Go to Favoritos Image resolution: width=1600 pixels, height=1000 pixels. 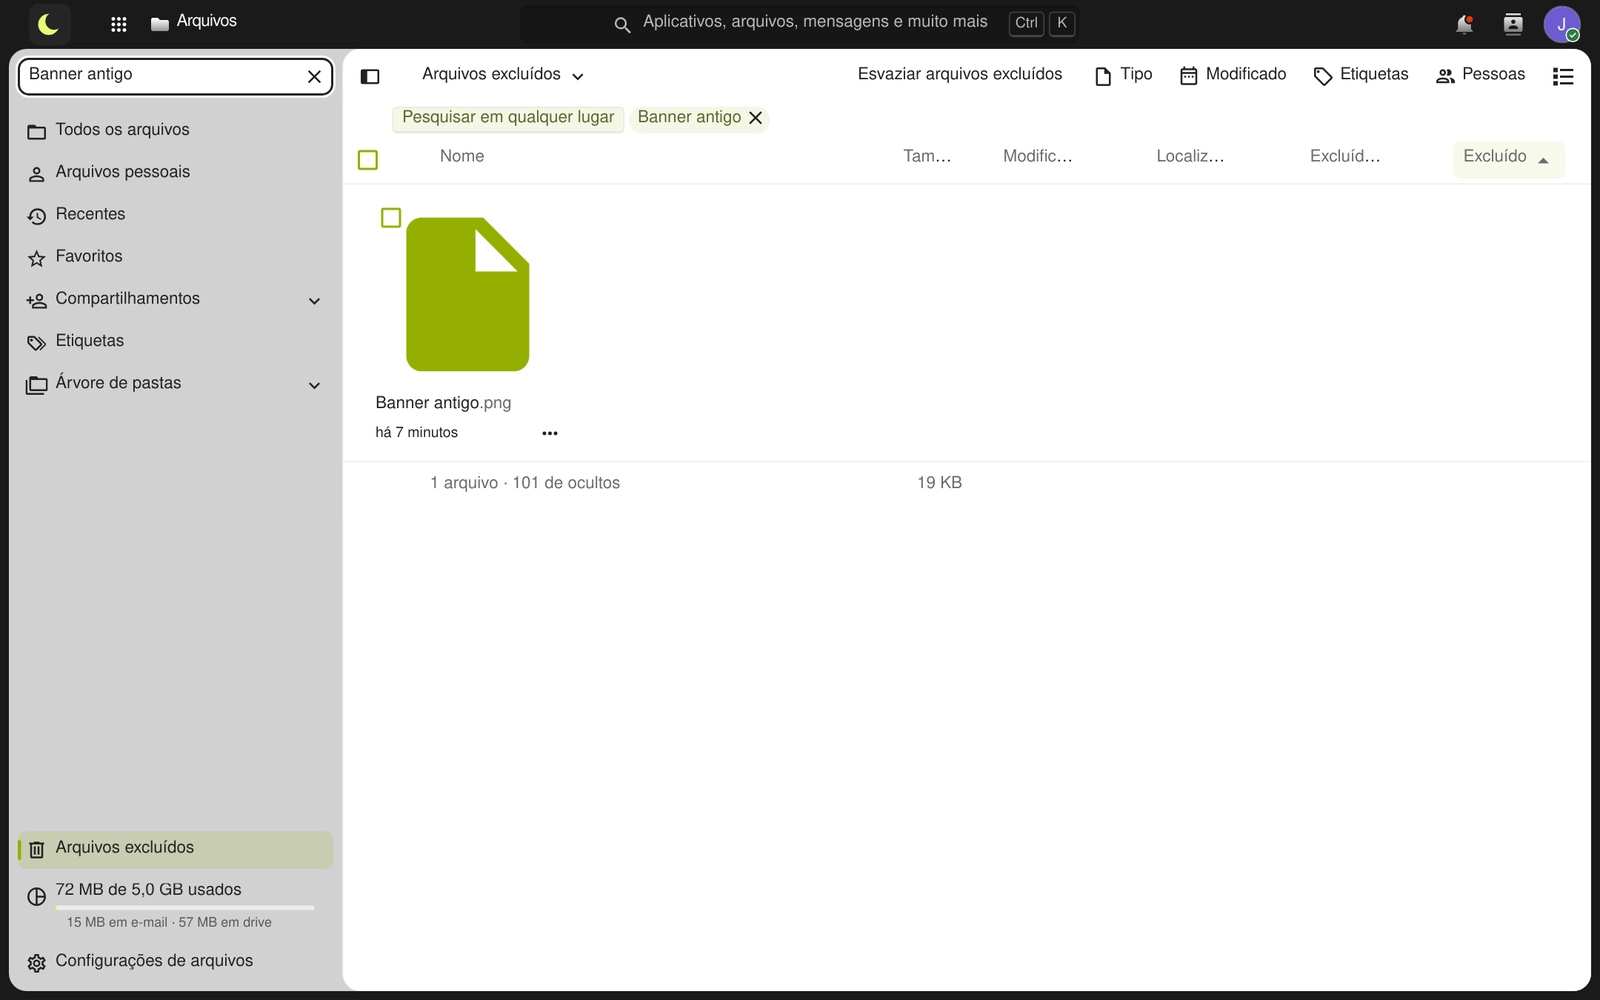[175, 257]
